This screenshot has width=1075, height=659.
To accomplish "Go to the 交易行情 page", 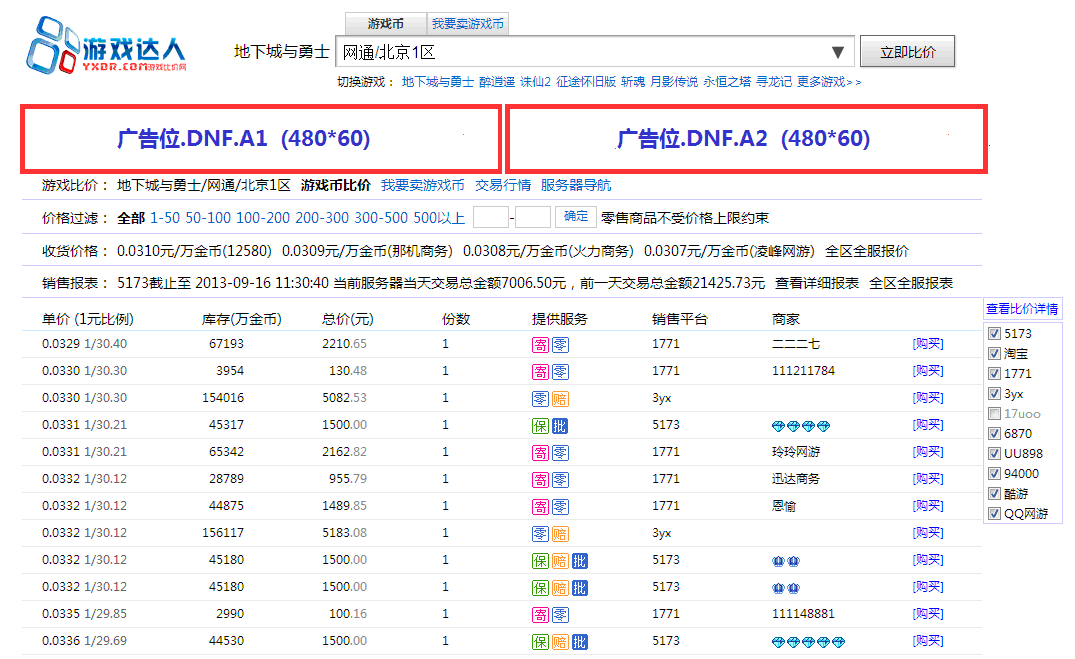I will coord(503,185).
